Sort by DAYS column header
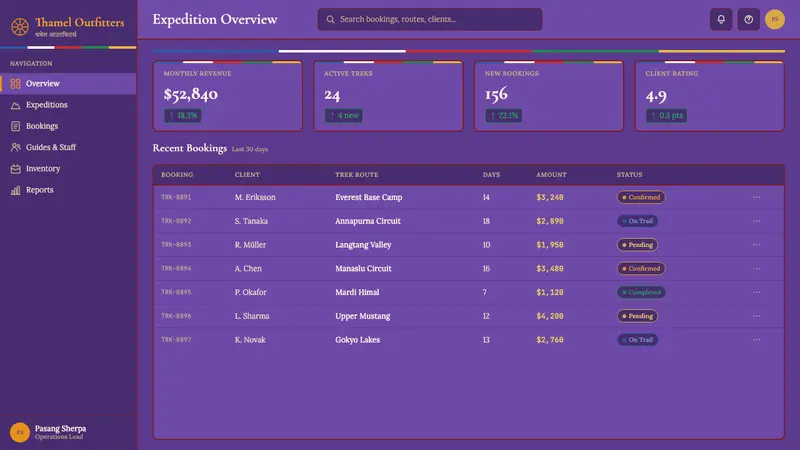 point(491,174)
